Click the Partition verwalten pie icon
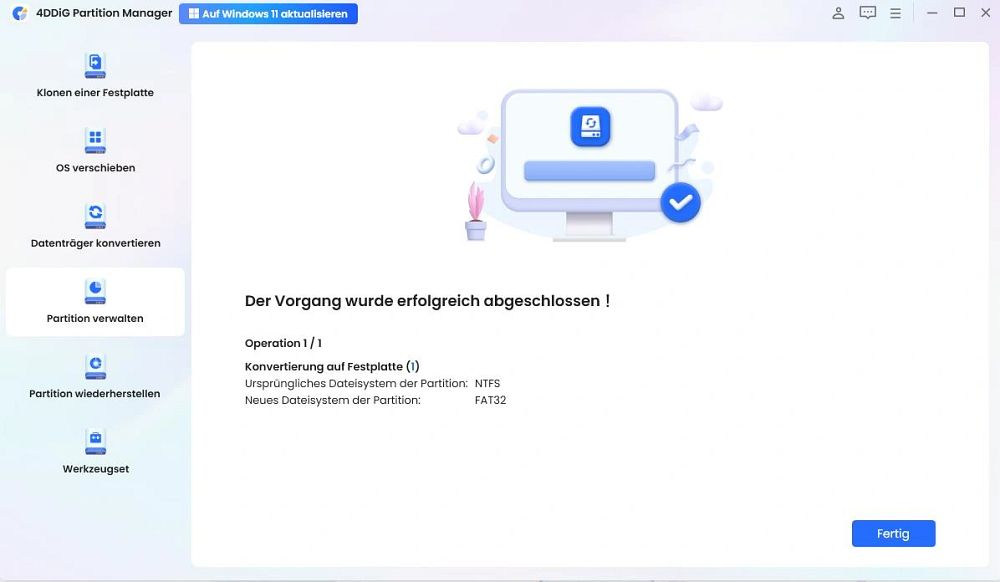The height and width of the screenshot is (582, 1000). (95, 291)
